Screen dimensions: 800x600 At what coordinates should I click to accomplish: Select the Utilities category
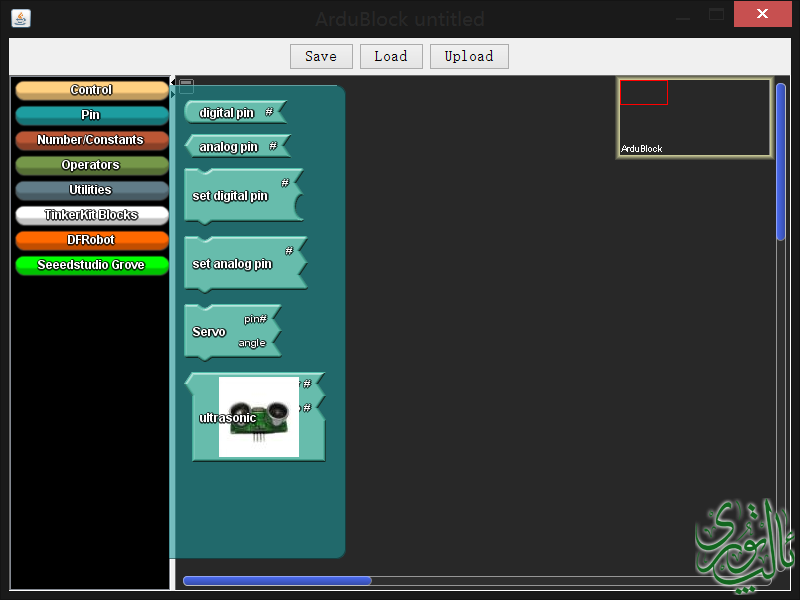tap(92, 190)
